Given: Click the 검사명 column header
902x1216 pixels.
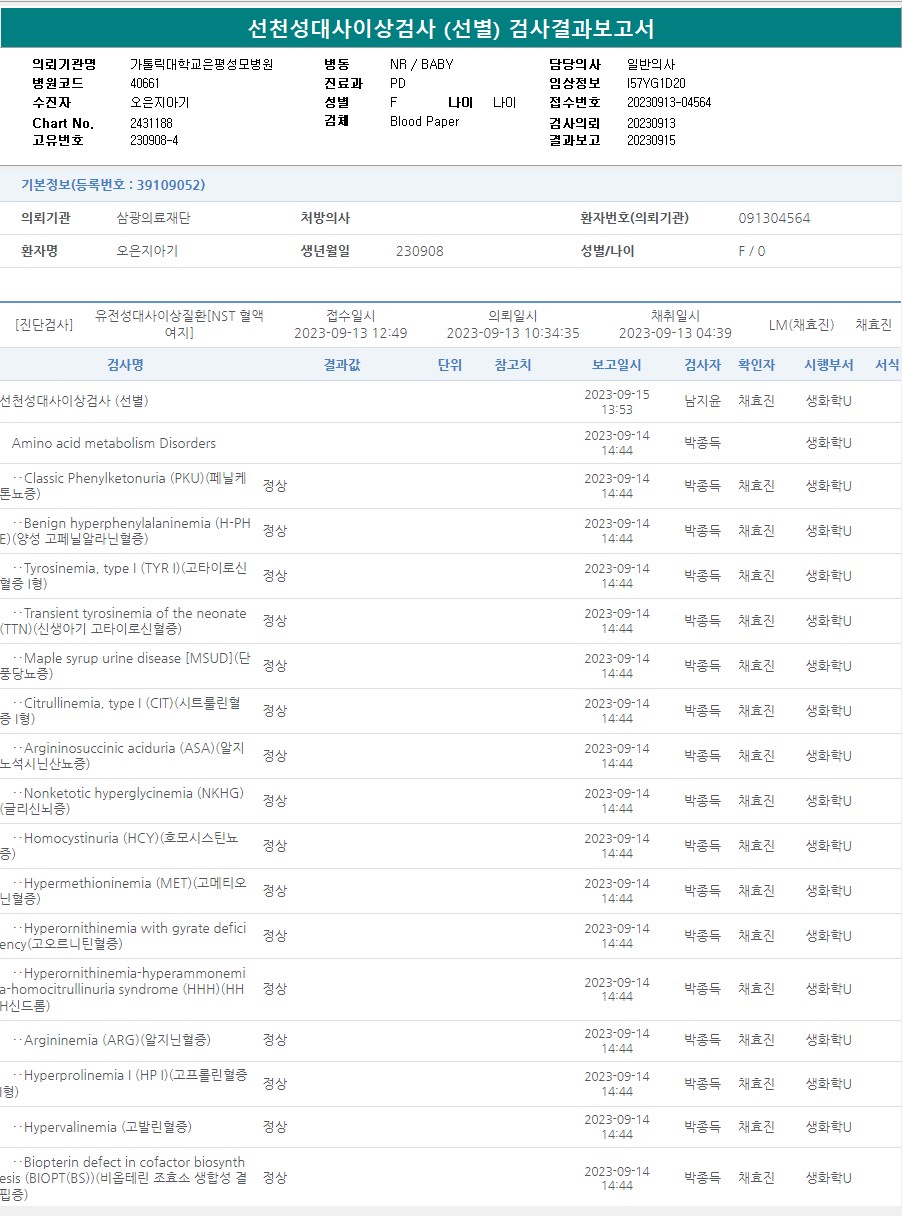Looking at the screenshot, I should click(125, 365).
